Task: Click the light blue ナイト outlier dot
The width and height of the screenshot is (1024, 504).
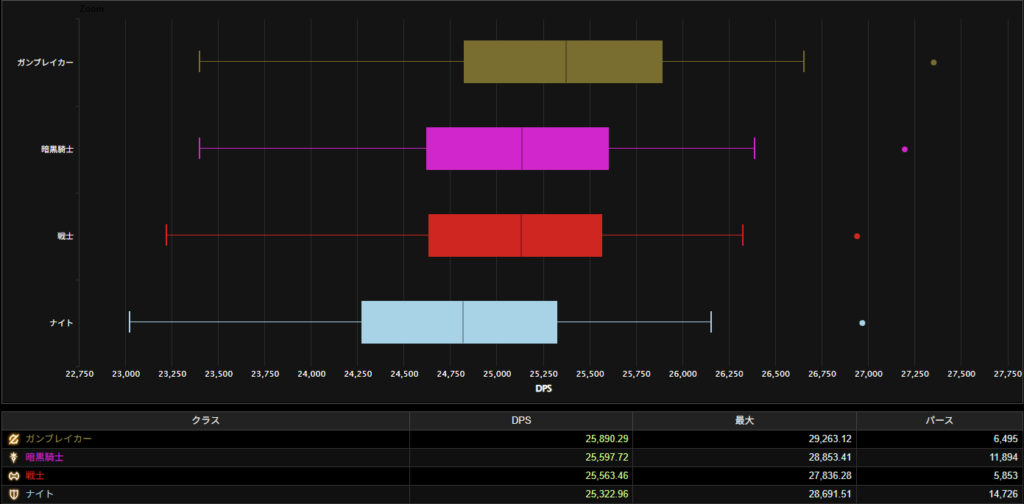Action: [x=862, y=323]
